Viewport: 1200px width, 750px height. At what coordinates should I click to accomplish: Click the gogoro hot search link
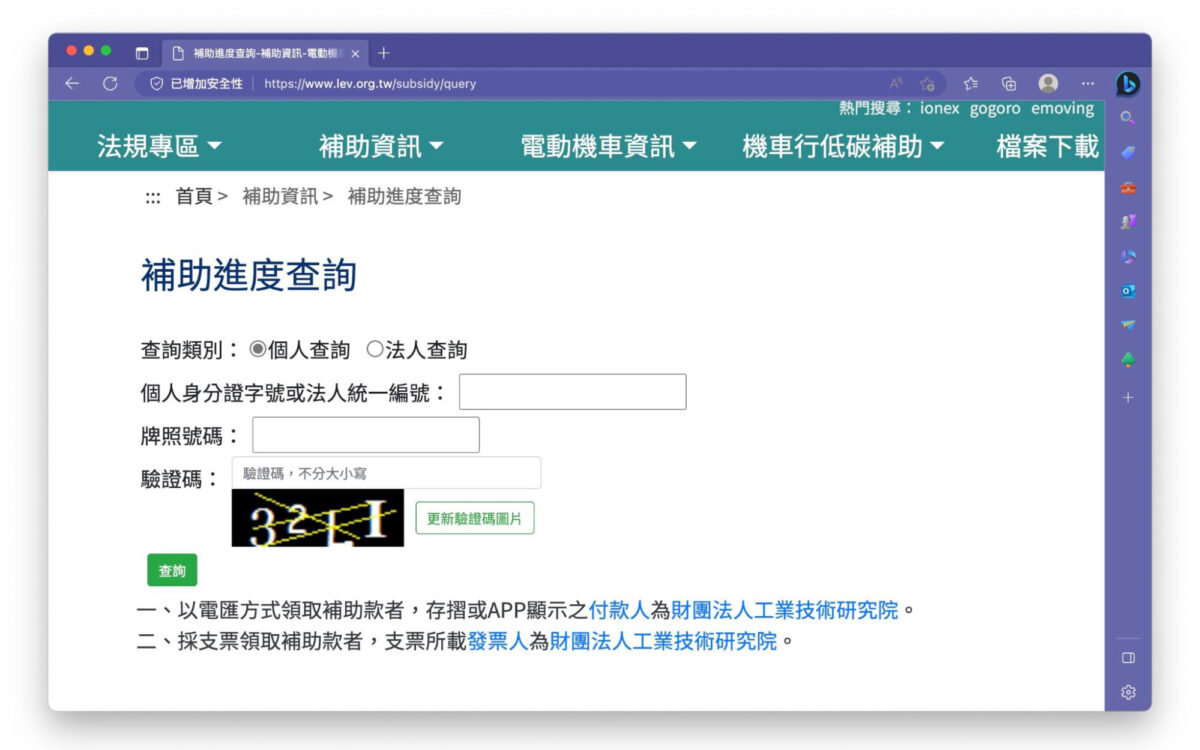(x=995, y=109)
